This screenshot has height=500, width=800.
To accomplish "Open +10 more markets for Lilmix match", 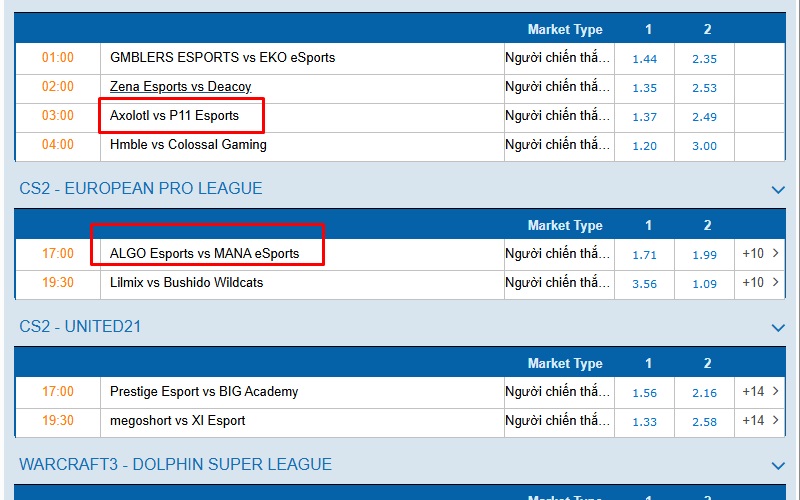I will coord(760,283).
